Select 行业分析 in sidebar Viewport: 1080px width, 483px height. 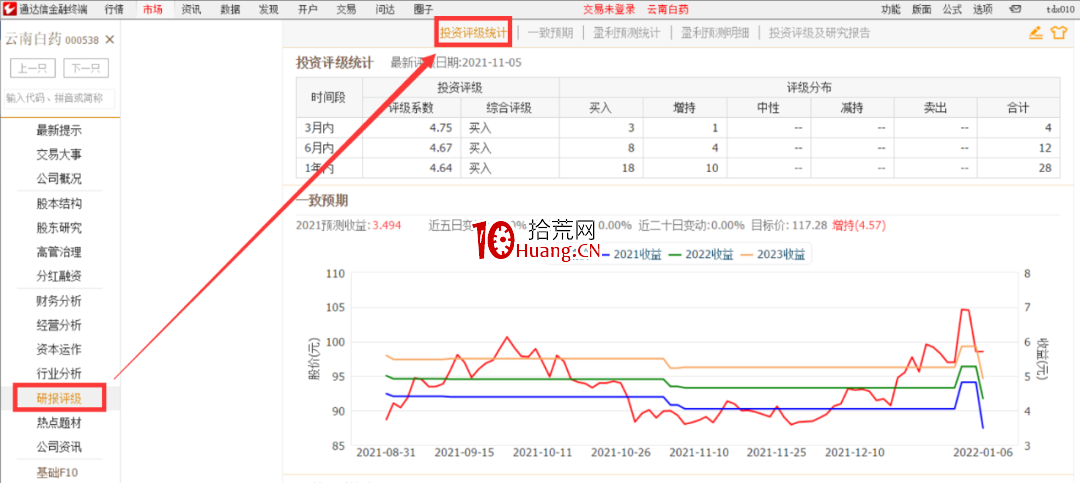(59, 373)
